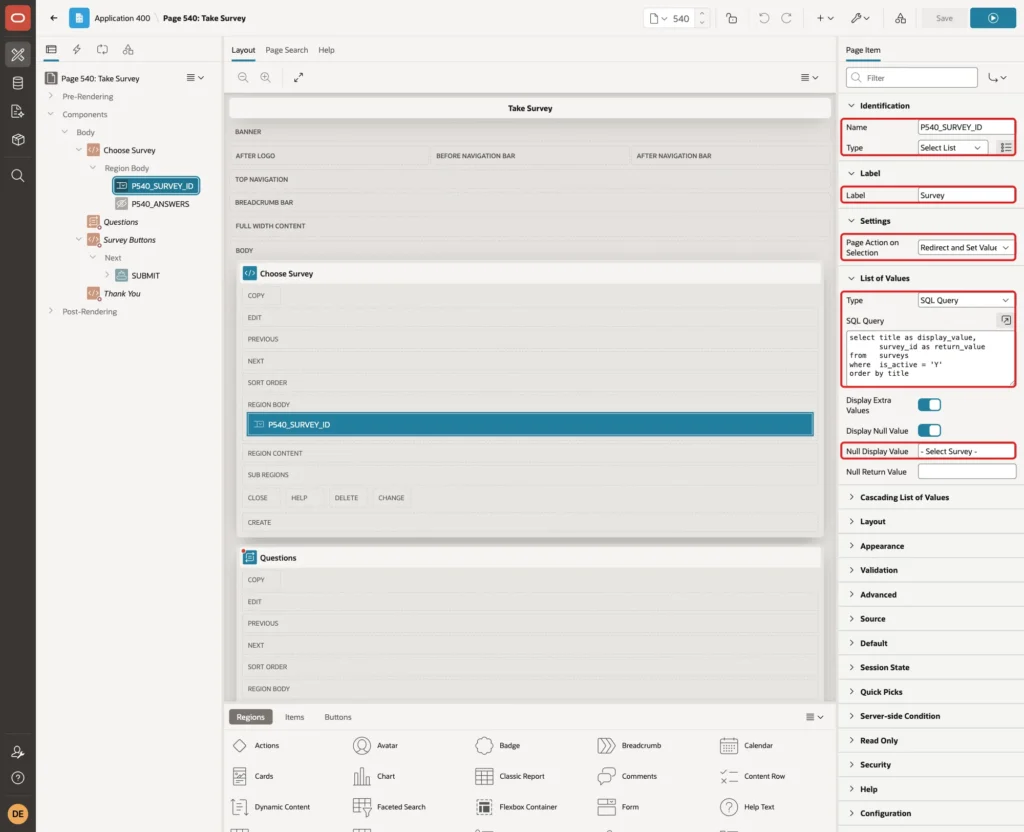1024x832 pixels.
Task: Click the Save button
Action: tap(944, 18)
